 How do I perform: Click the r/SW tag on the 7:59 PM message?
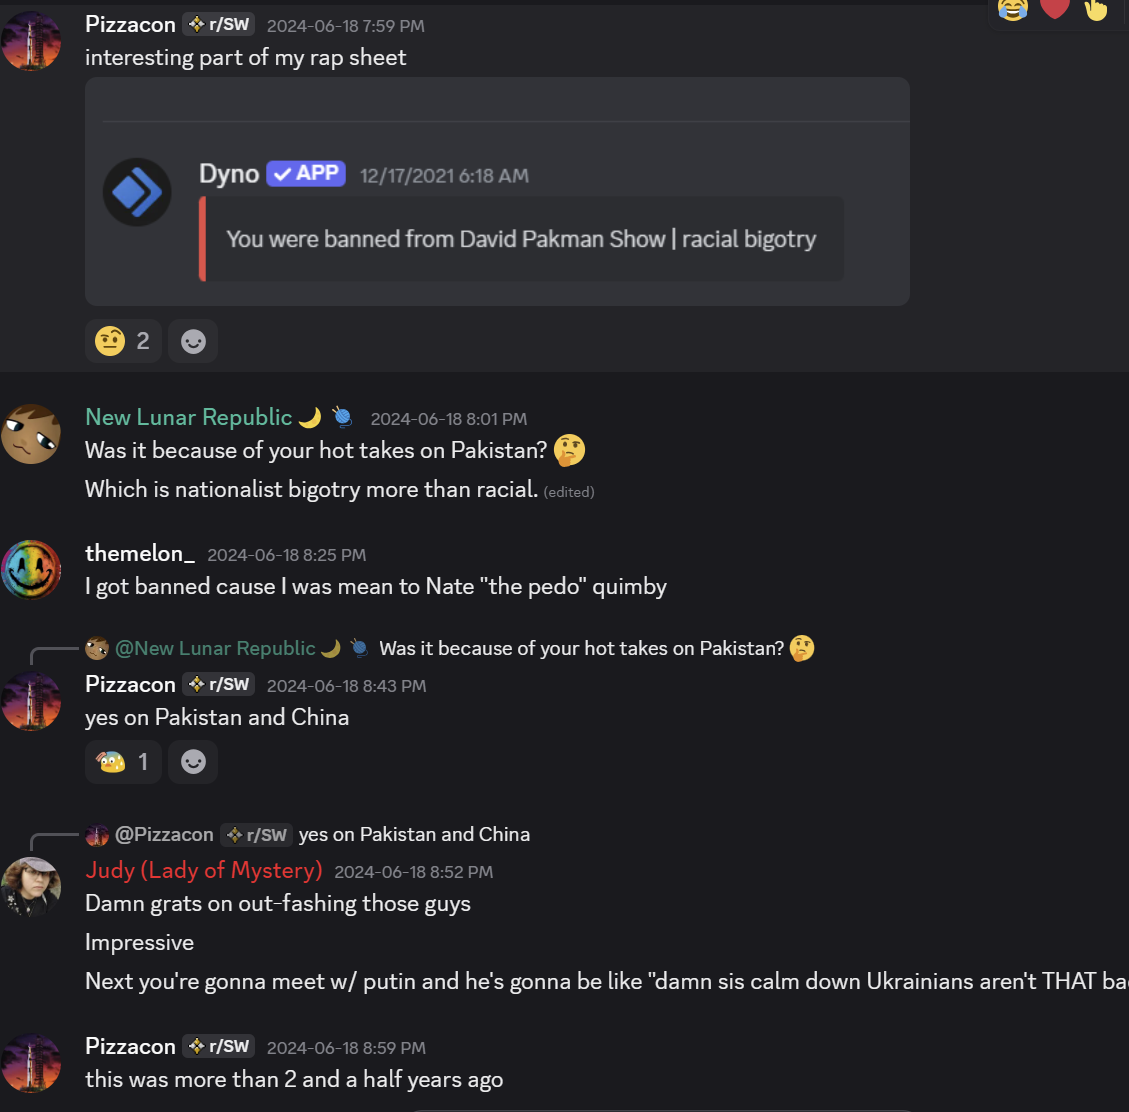[219, 25]
